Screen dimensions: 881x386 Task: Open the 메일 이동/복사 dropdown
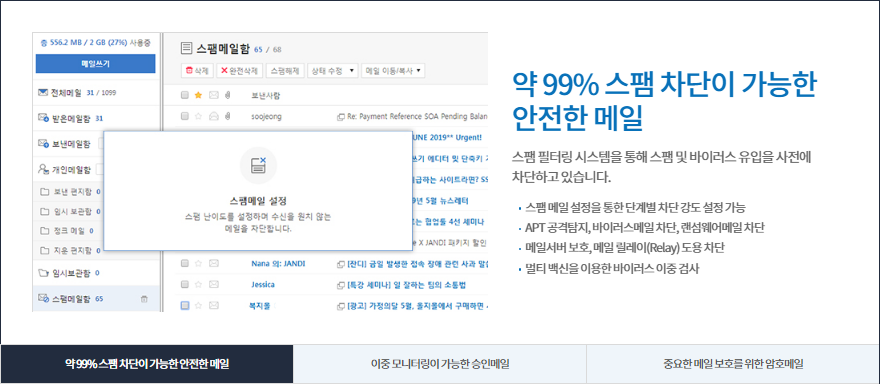393,71
